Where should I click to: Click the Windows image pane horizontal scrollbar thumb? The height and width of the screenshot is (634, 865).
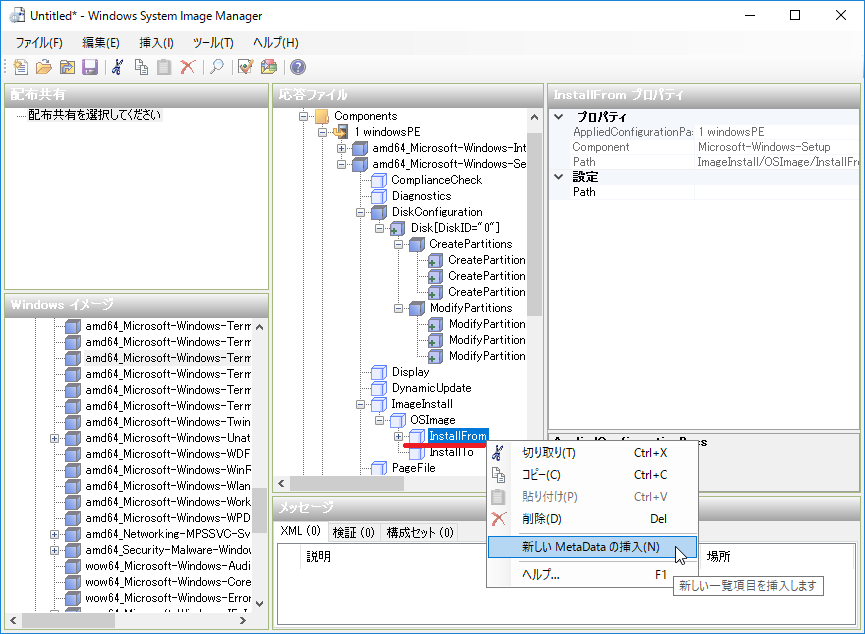68,620
